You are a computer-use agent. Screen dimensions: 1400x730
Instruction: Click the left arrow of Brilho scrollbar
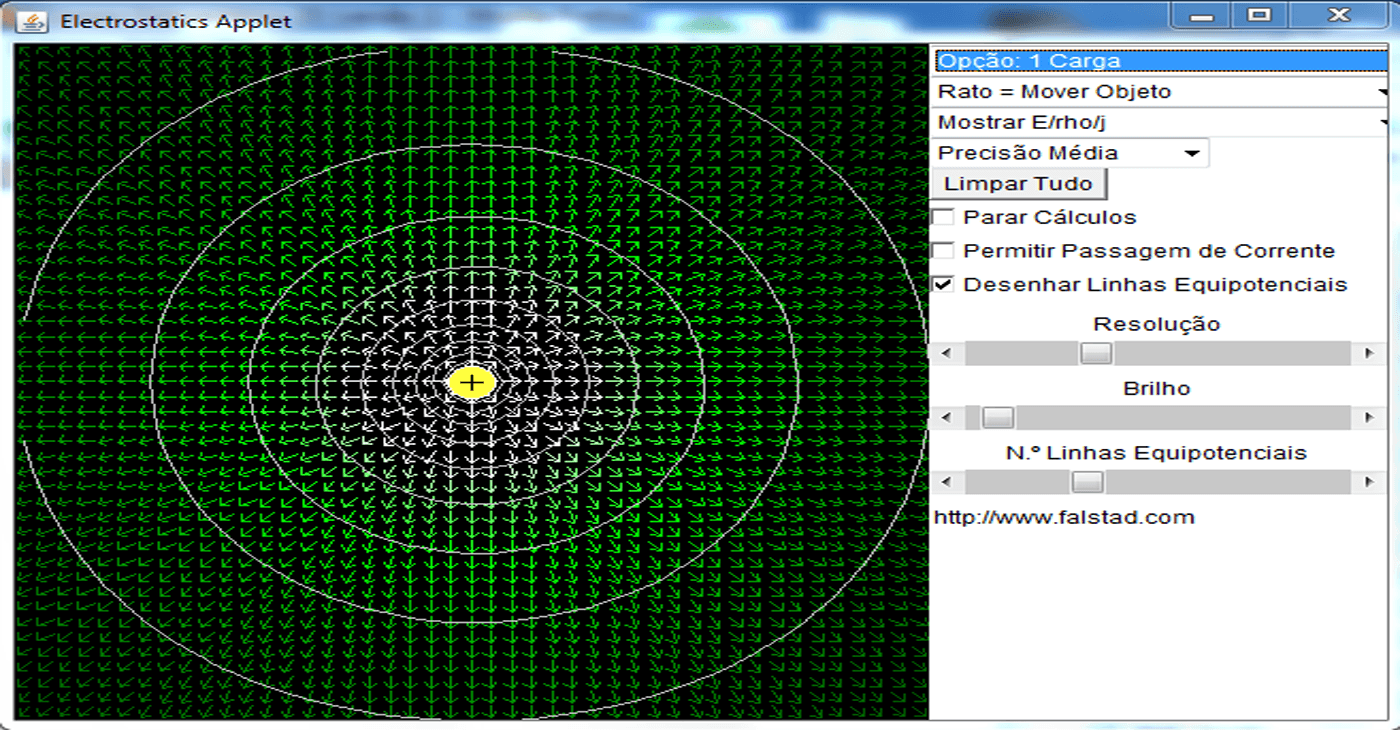click(946, 418)
